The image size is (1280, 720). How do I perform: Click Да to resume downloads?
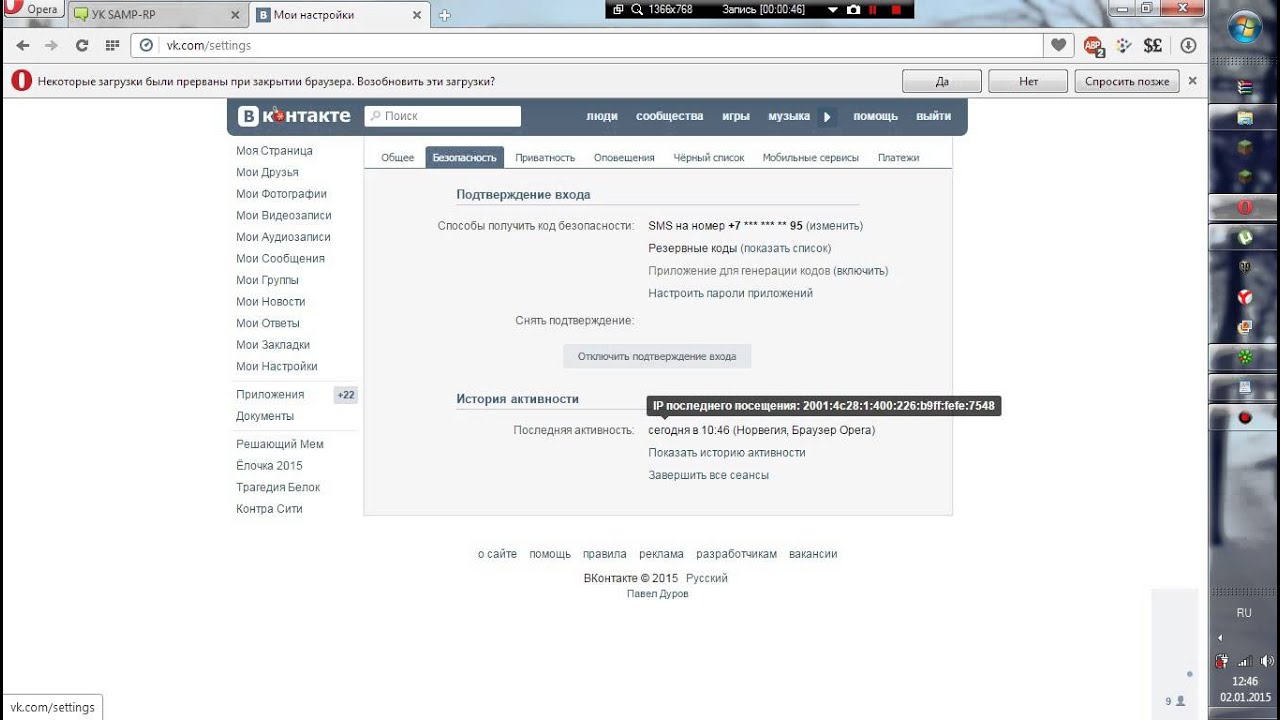[x=942, y=81]
